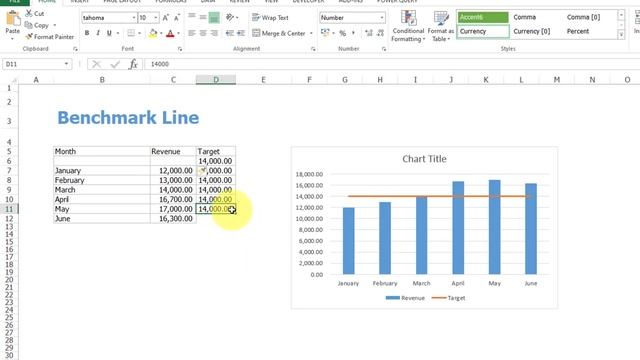This screenshot has height=360, width=640.
Task: Apply the Borders icon
Action: click(x=131, y=33)
